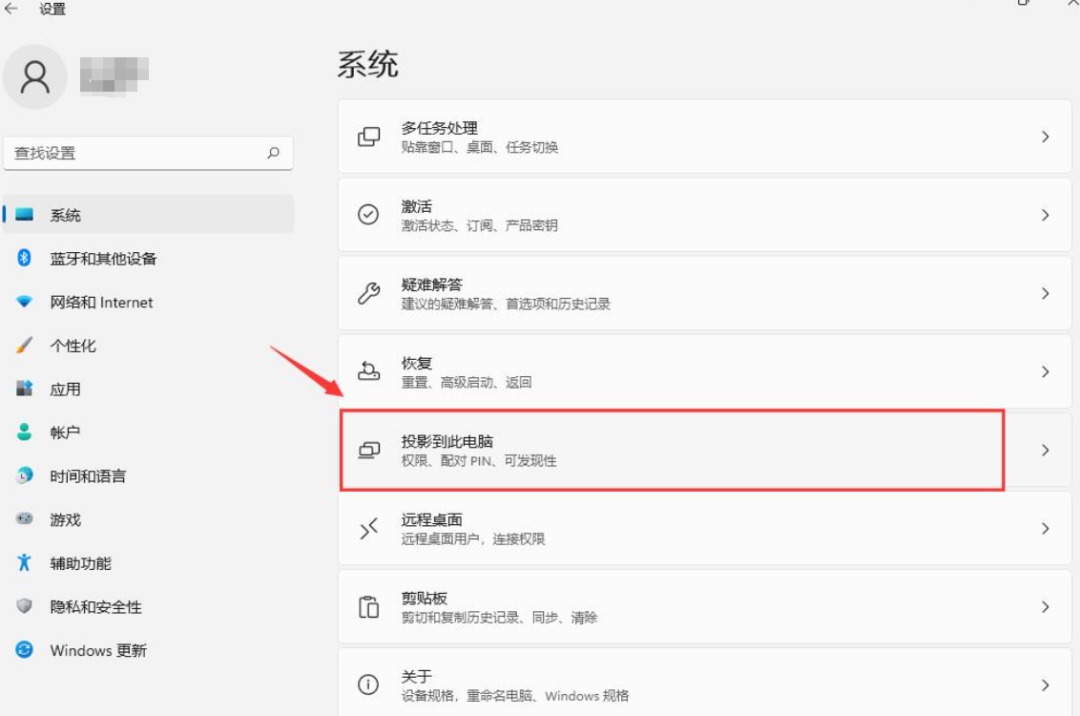Click the 疑难解答 wrench icon
The width and height of the screenshot is (1080, 716).
369,293
